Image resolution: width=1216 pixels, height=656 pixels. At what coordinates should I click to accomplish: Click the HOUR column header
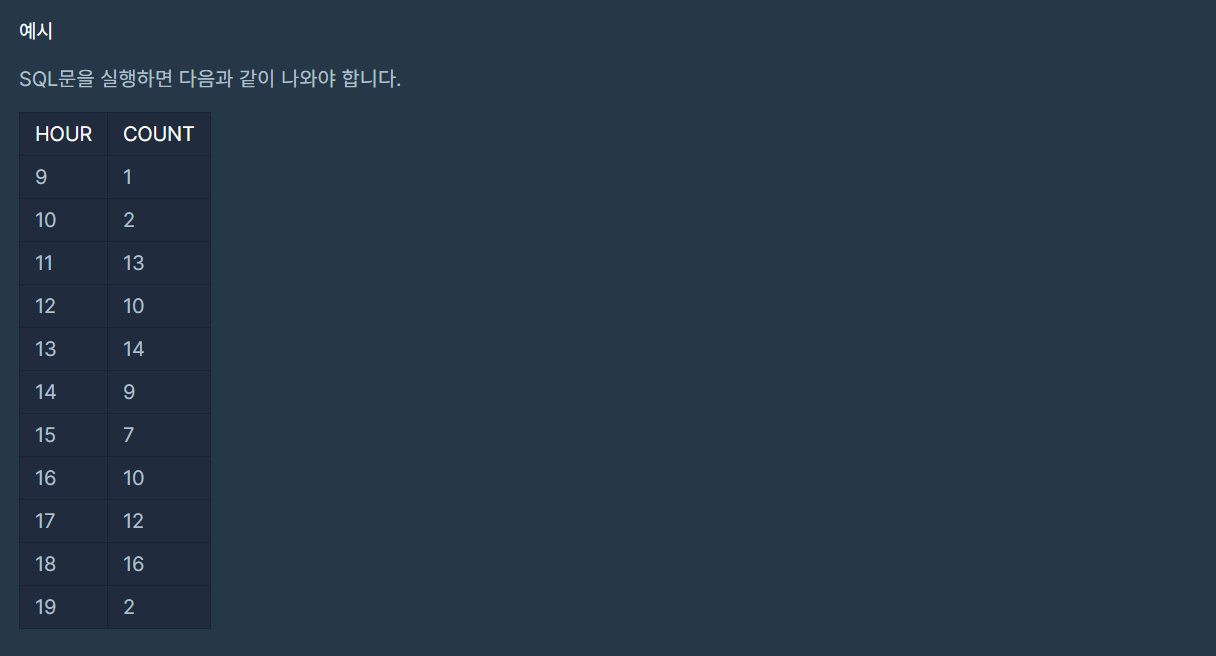(x=63, y=134)
